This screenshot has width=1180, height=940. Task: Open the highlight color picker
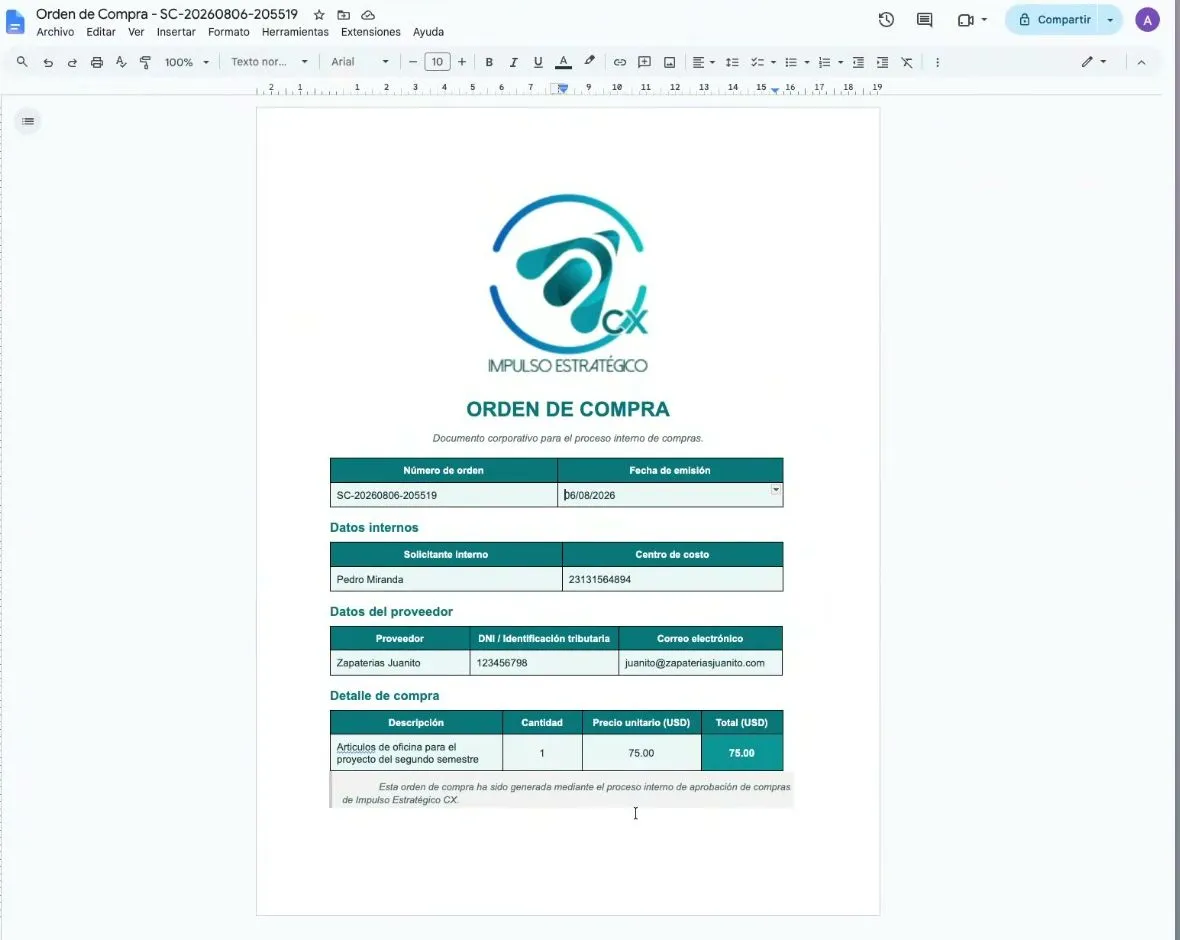coord(589,62)
